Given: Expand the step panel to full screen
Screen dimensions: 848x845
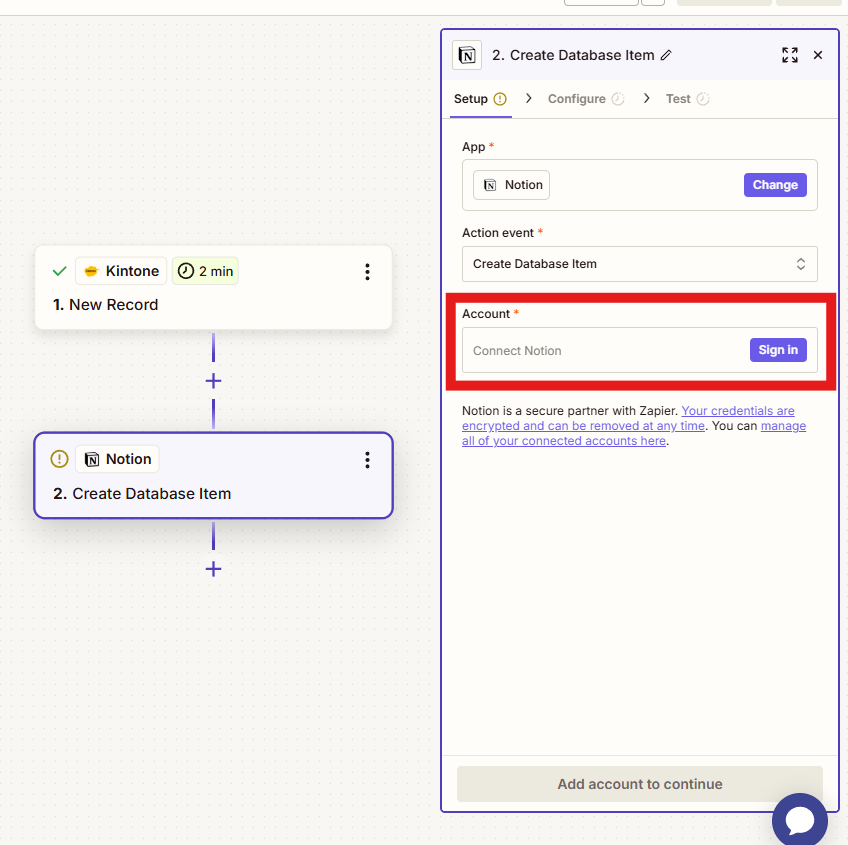Looking at the screenshot, I should [790, 55].
